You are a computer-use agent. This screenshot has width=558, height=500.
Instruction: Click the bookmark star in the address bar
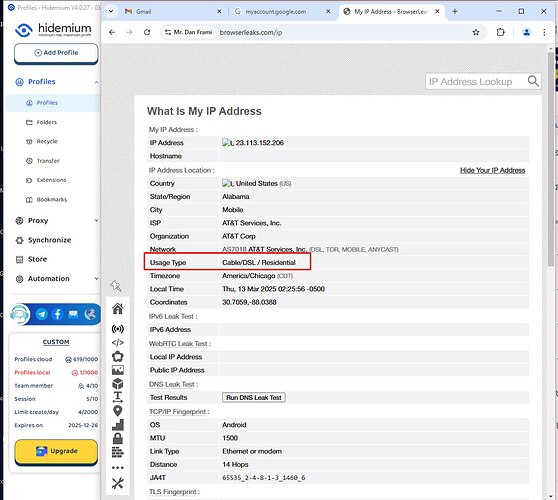click(476, 32)
